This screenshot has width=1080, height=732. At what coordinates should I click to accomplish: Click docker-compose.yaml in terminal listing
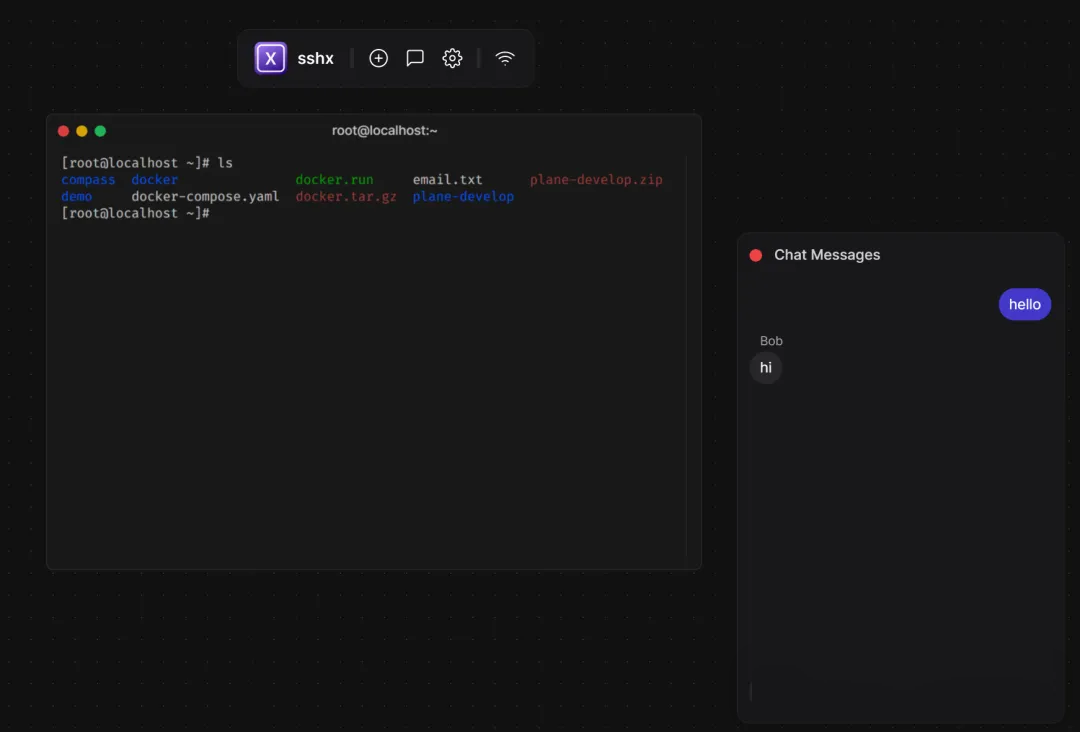point(205,197)
